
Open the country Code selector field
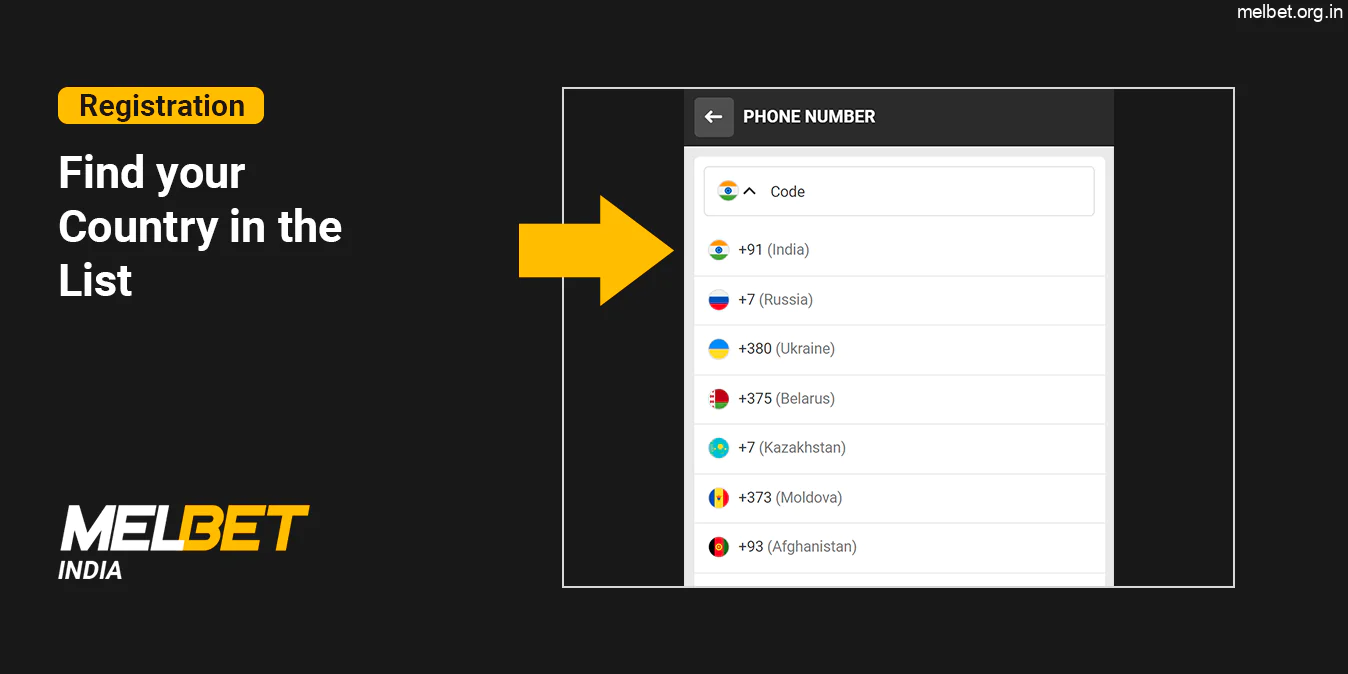click(897, 190)
